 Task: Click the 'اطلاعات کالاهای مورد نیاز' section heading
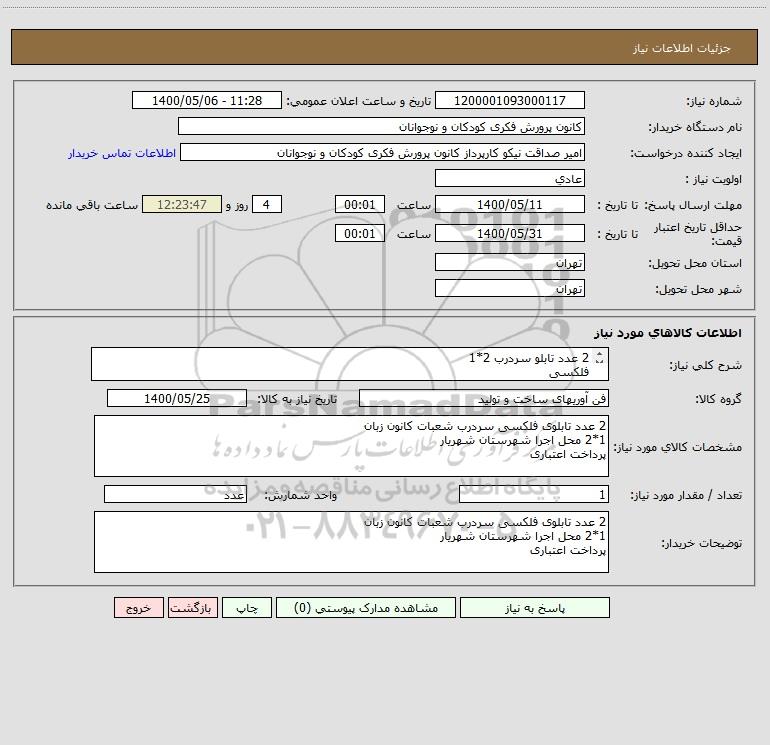(x=668, y=333)
